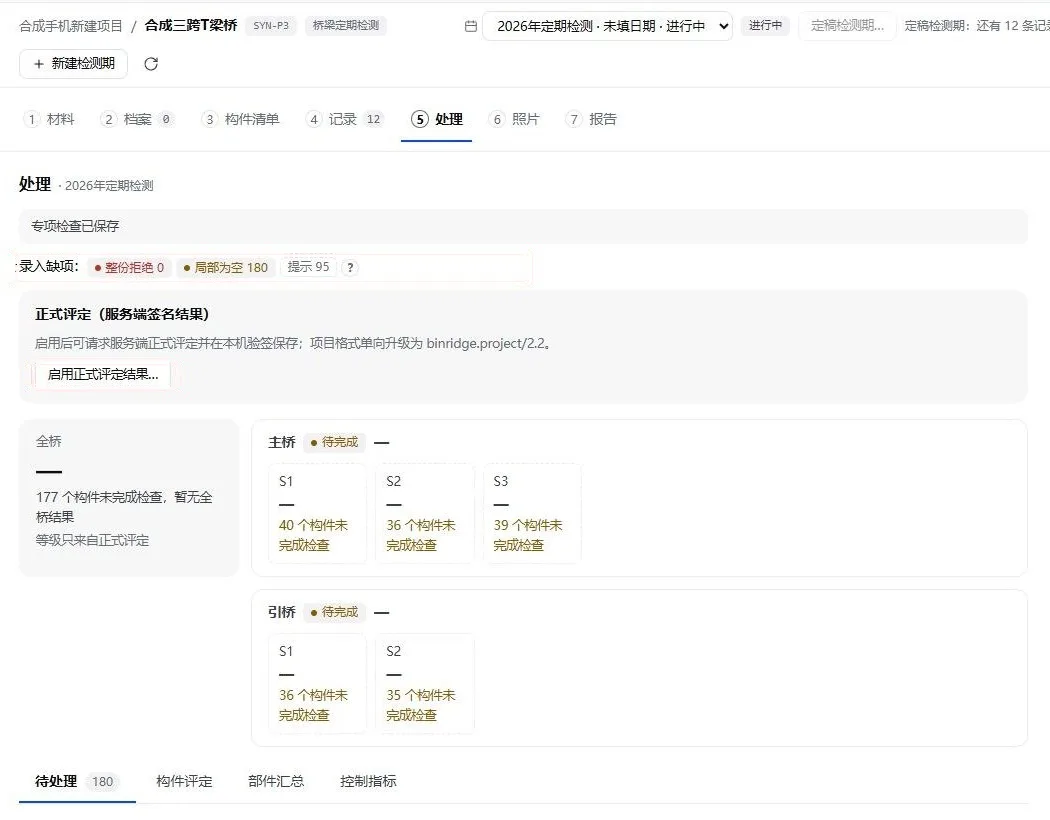Click the 定稿检测期：还有 12 条记录 notice
The height and width of the screenshot is (820, 1050).
click(977, 25)
